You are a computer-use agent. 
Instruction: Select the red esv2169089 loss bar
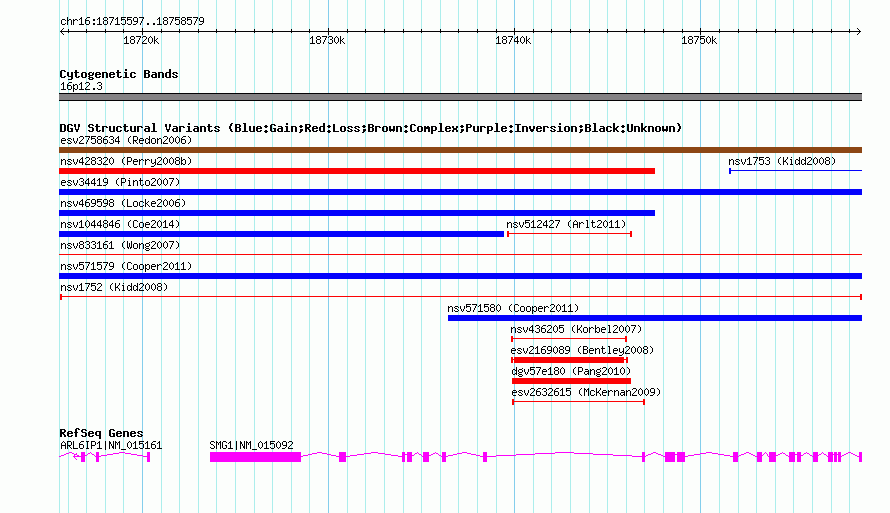point(569,360)
